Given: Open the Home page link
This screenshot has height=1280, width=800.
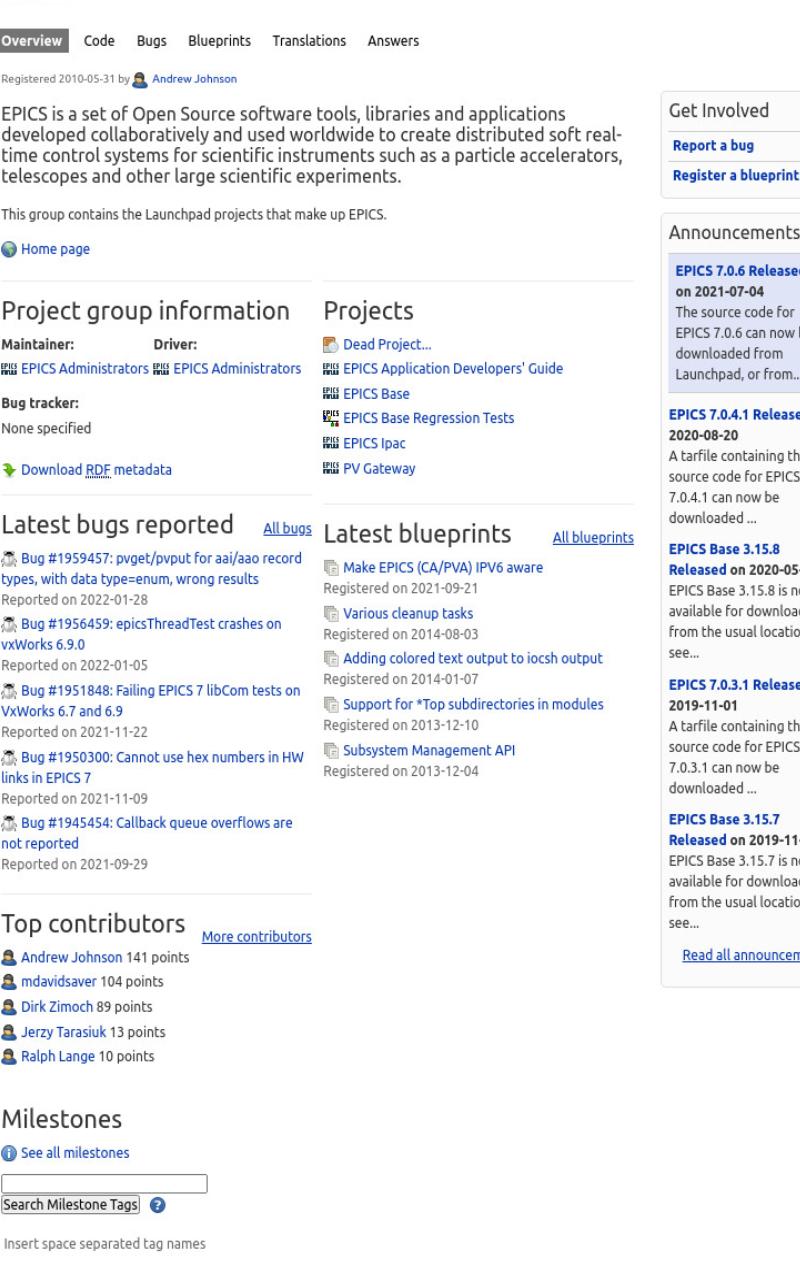Looking at the screenshot, I should point(55,250).
